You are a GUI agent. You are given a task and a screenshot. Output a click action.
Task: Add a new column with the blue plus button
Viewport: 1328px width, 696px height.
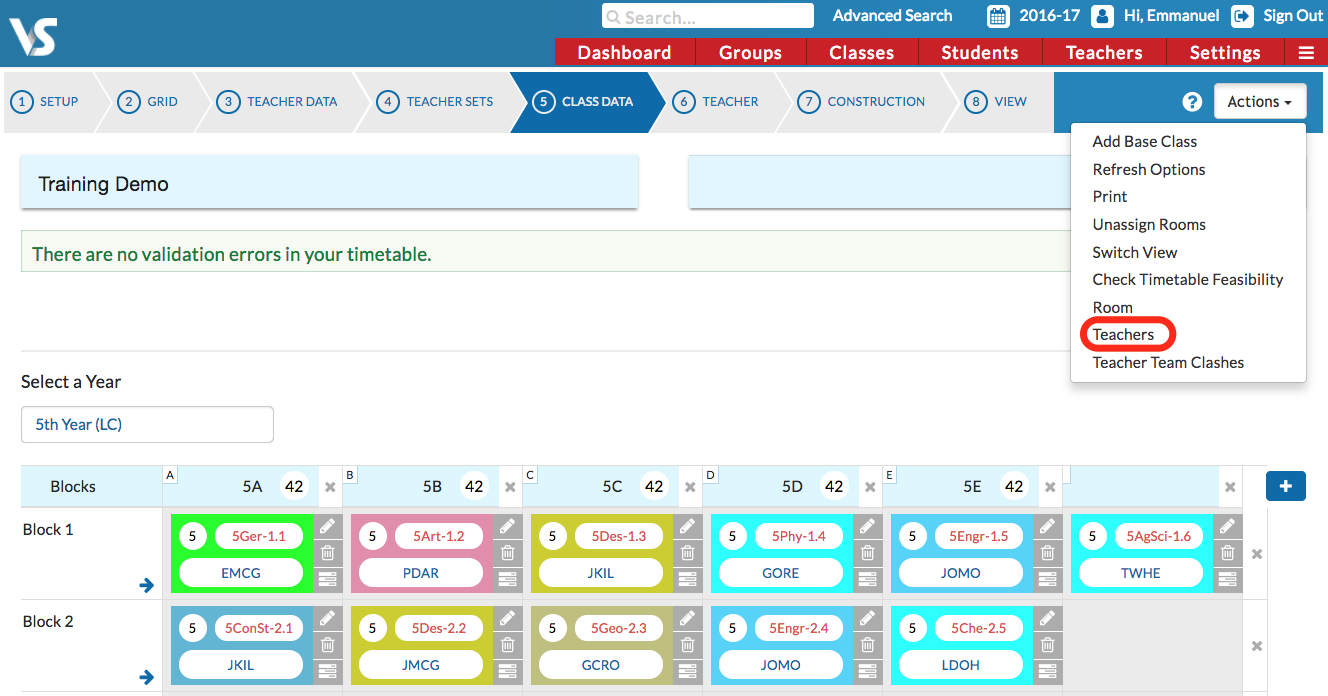tap(1286, 485)
